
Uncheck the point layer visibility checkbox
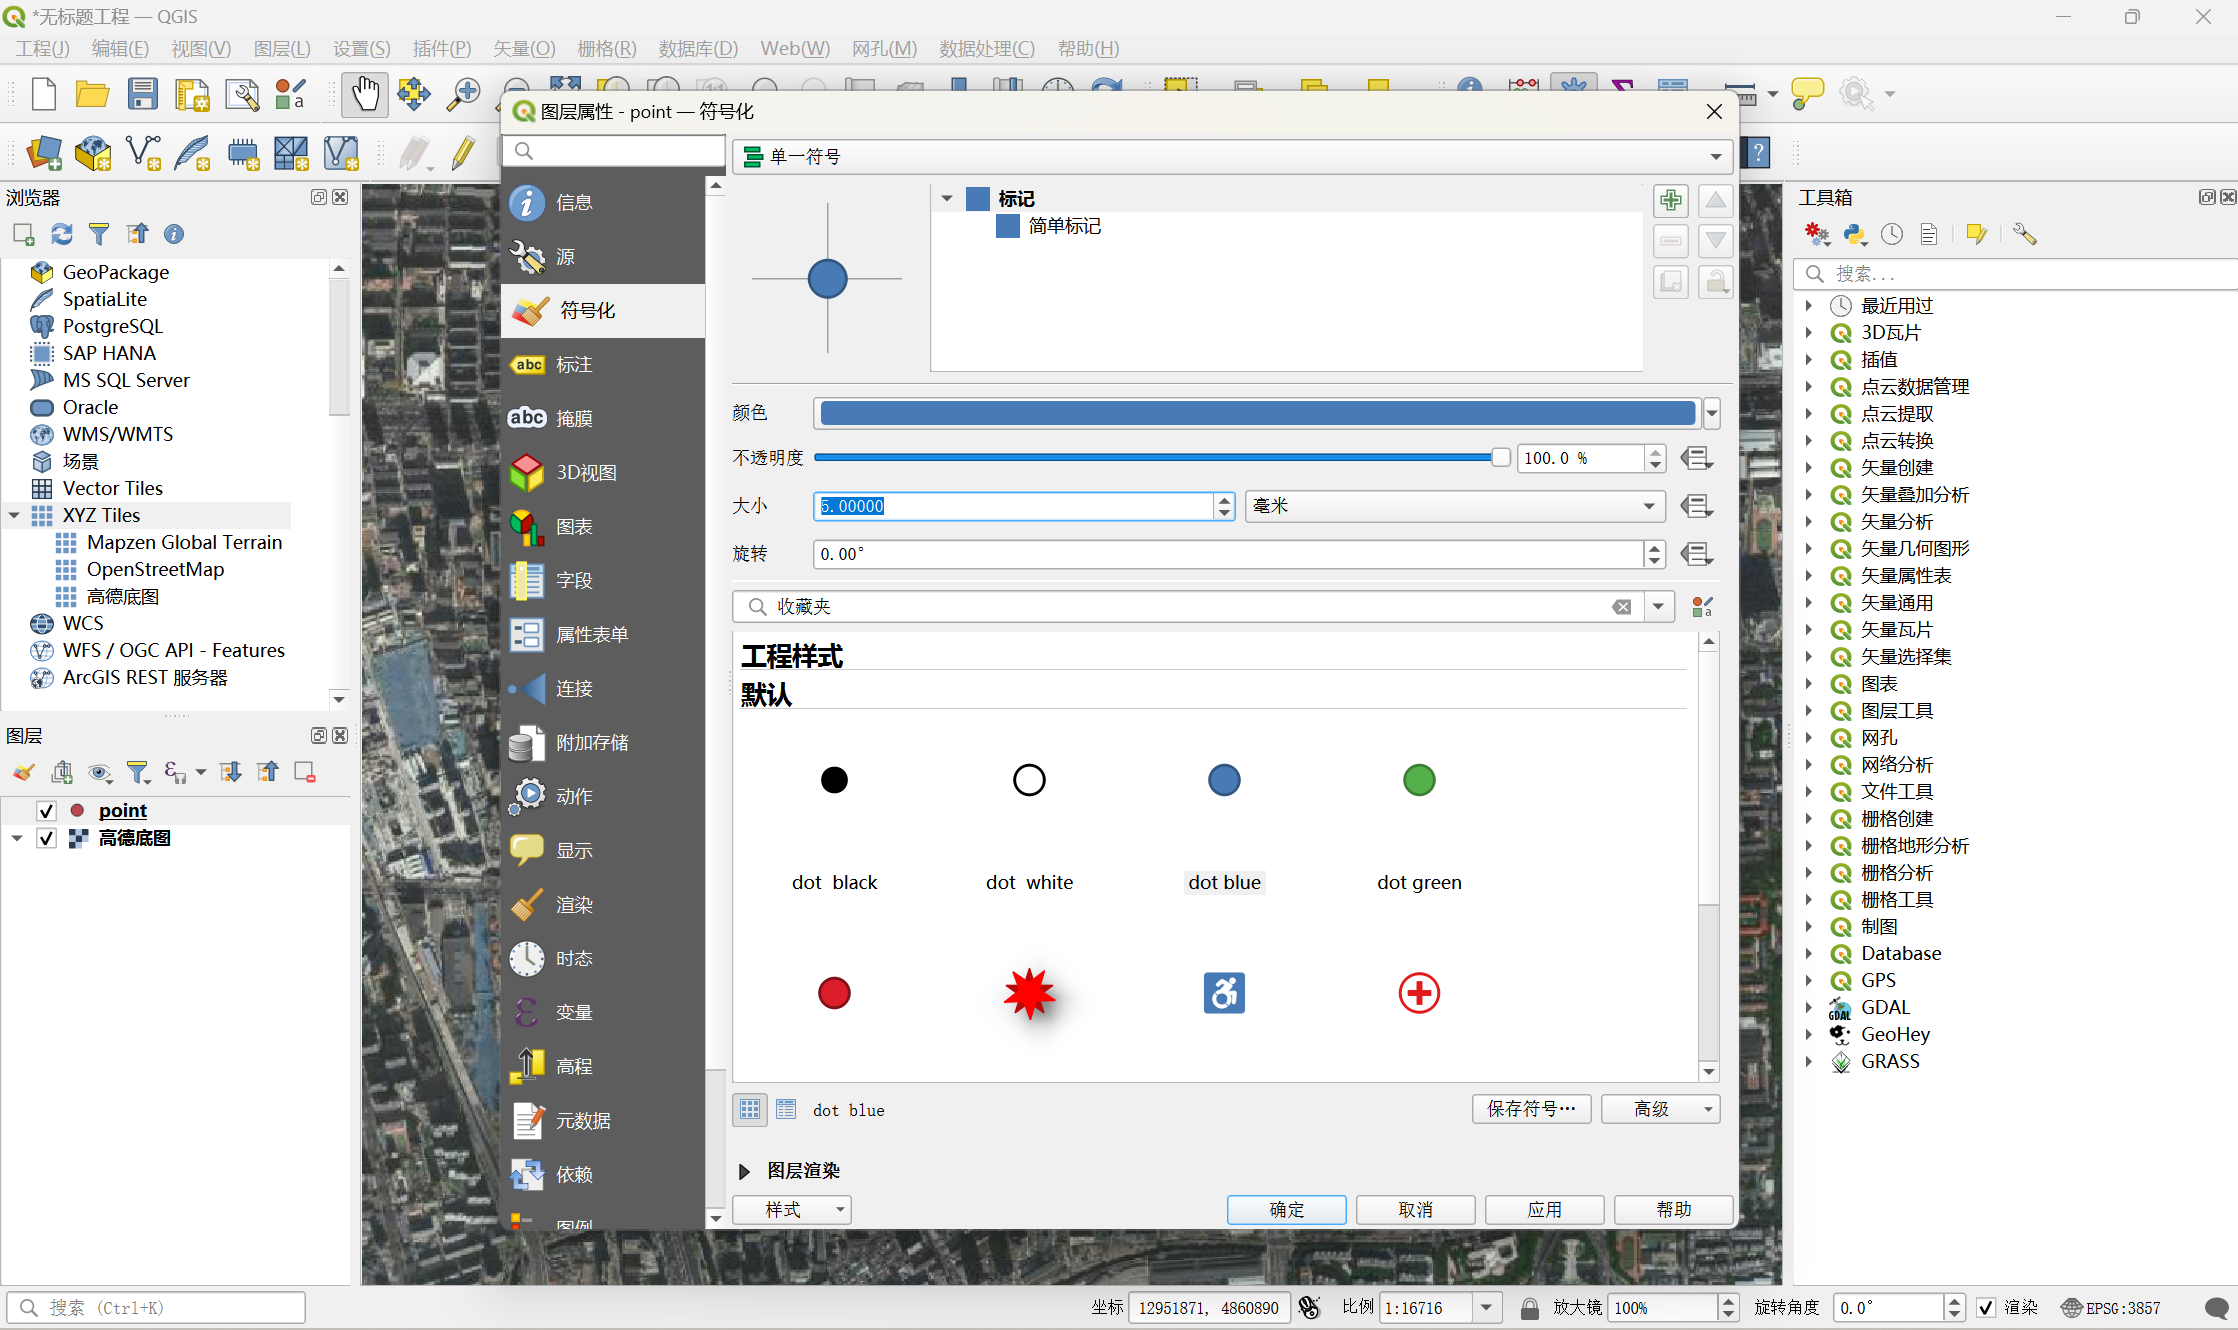pos(46,811)
